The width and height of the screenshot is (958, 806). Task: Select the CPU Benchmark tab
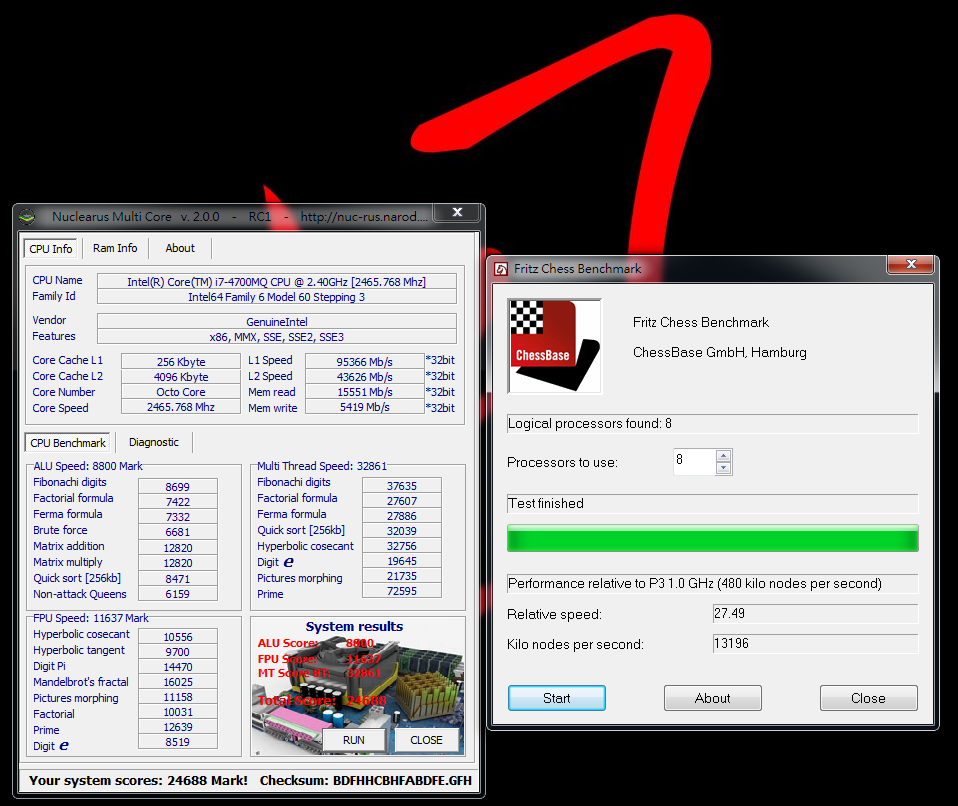pyautogui.click(x=68, y=442)
